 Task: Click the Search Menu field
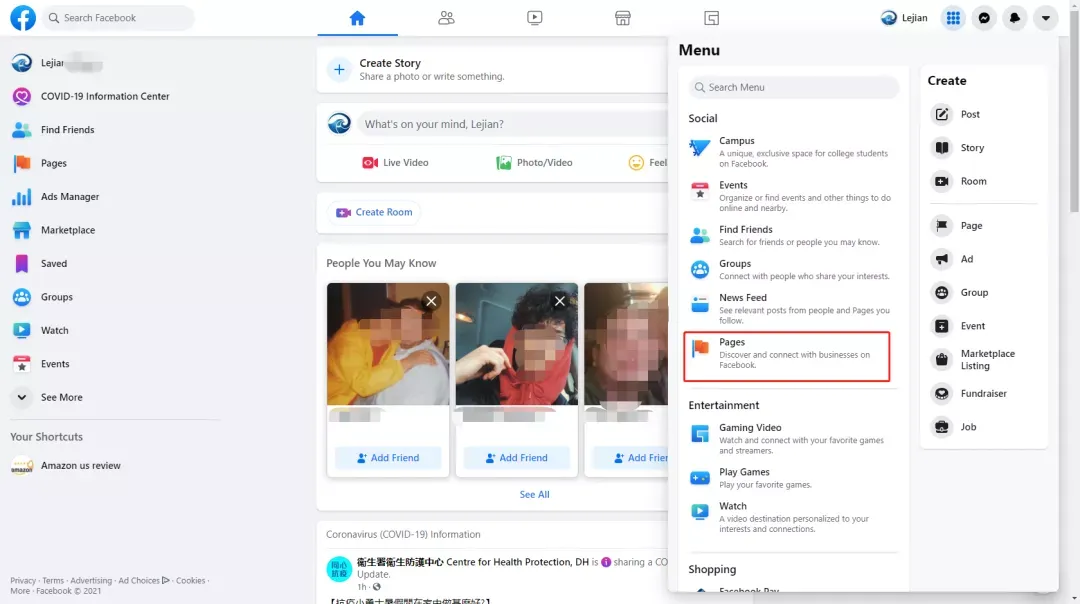tap(793, 87)
